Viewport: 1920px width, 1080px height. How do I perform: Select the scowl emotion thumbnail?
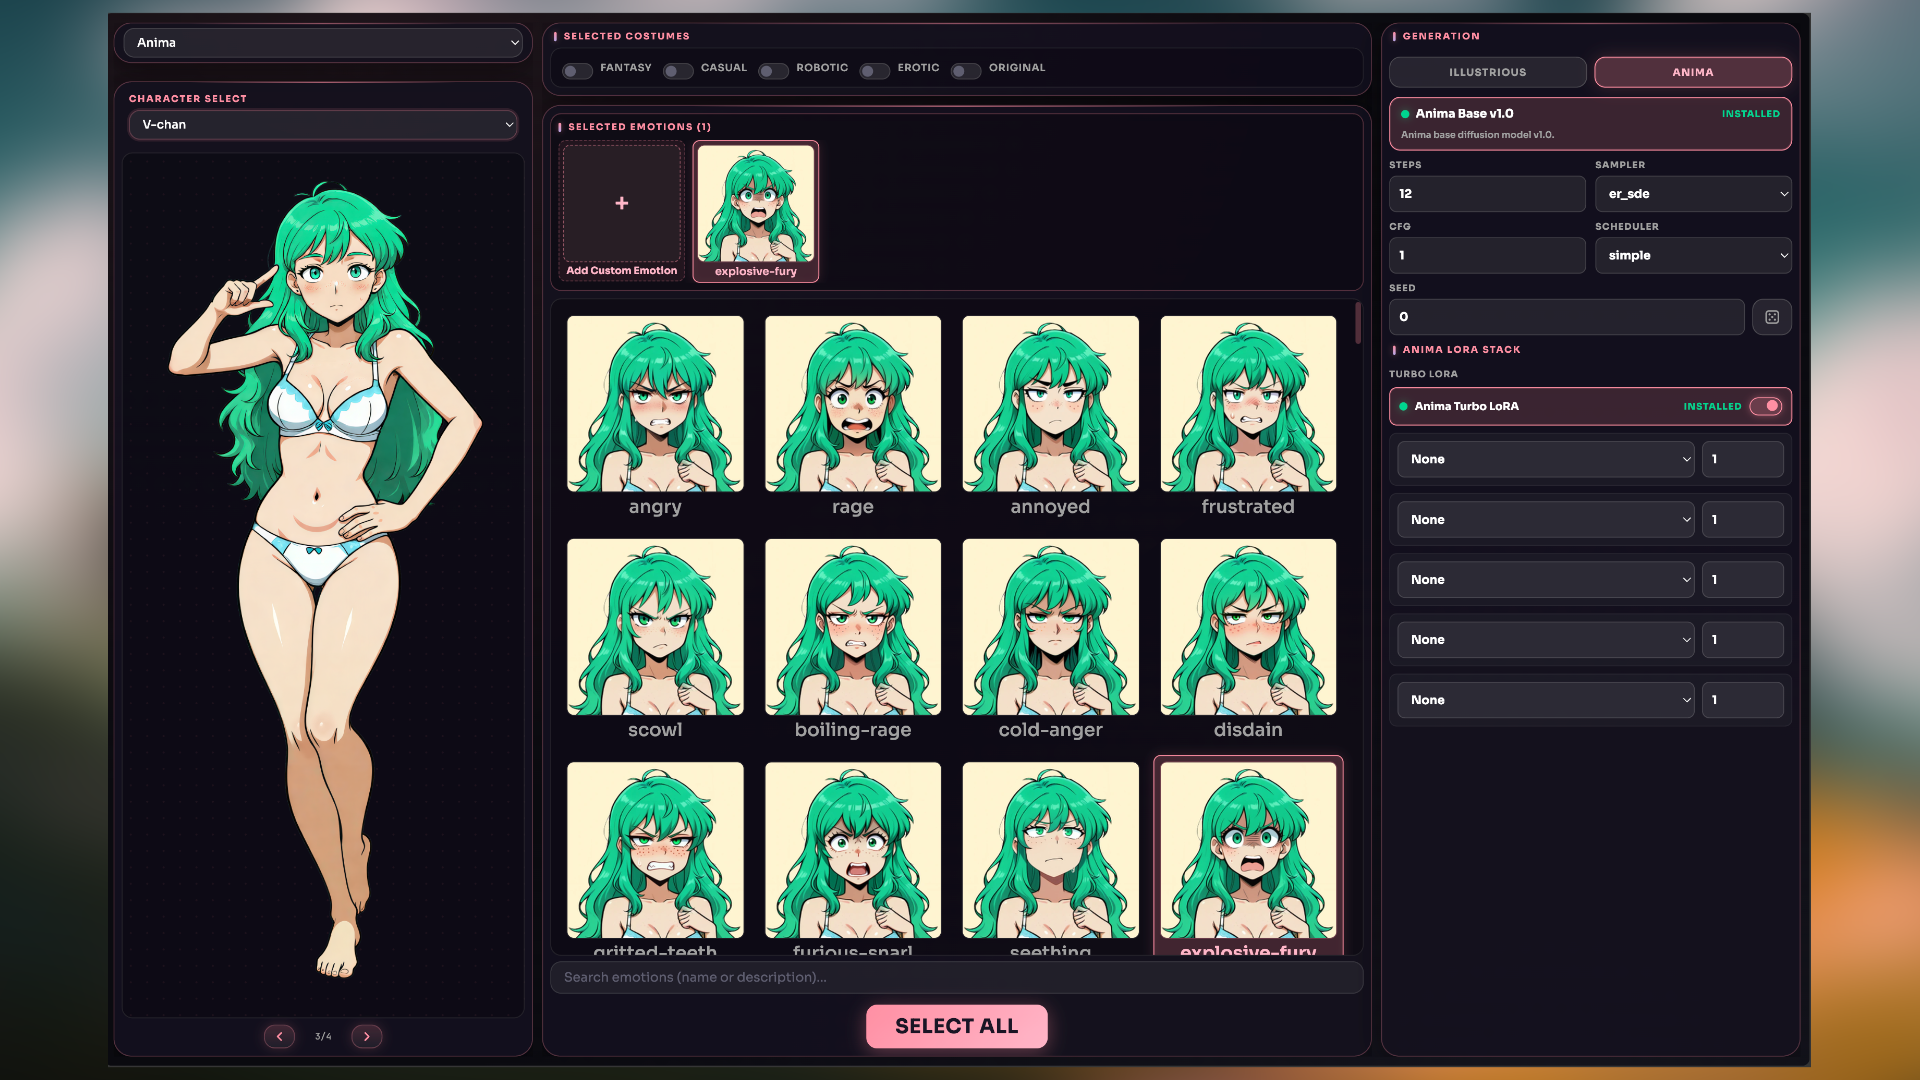point(655,627)
